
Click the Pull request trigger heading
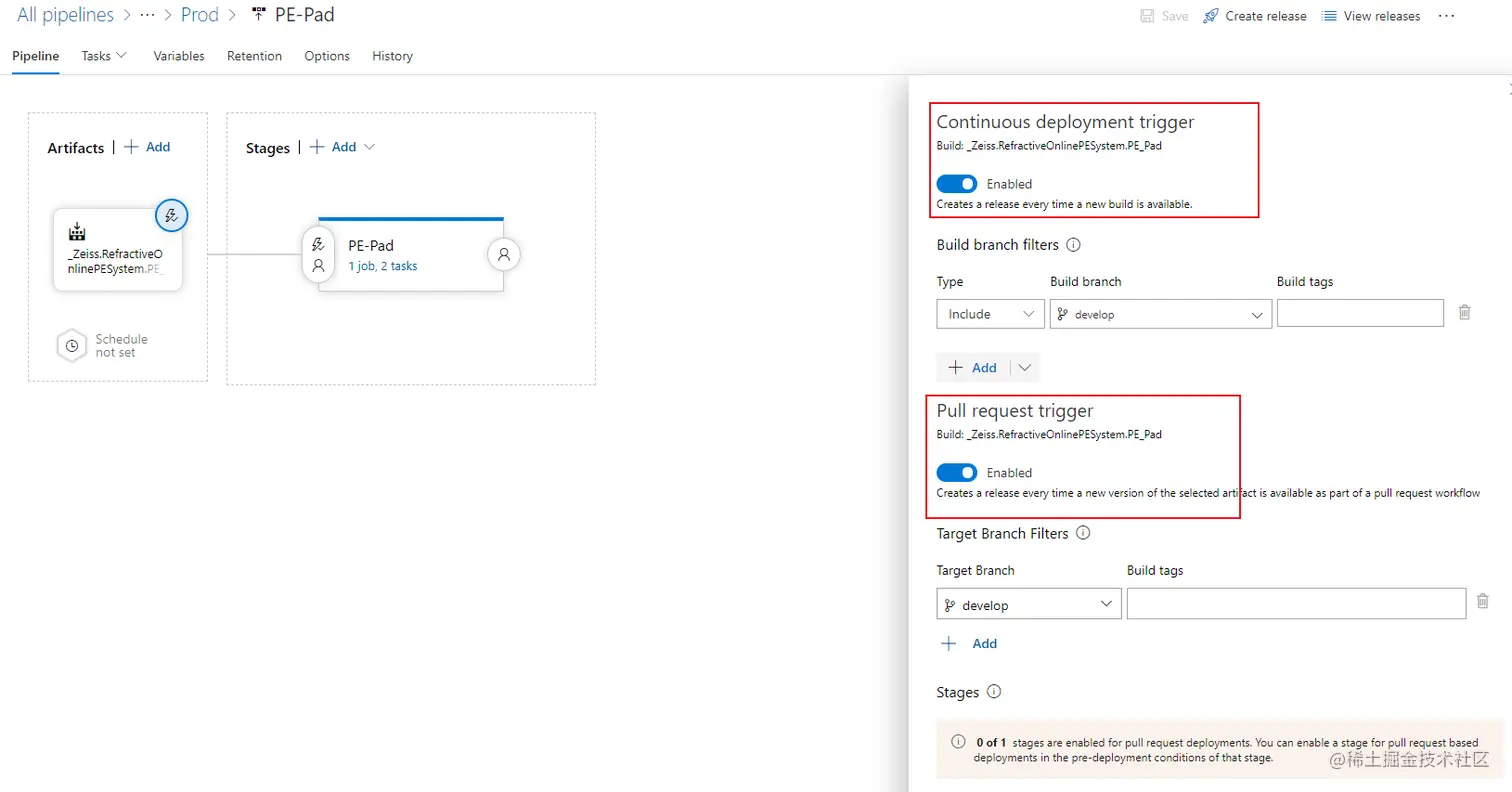point(1015,411)
